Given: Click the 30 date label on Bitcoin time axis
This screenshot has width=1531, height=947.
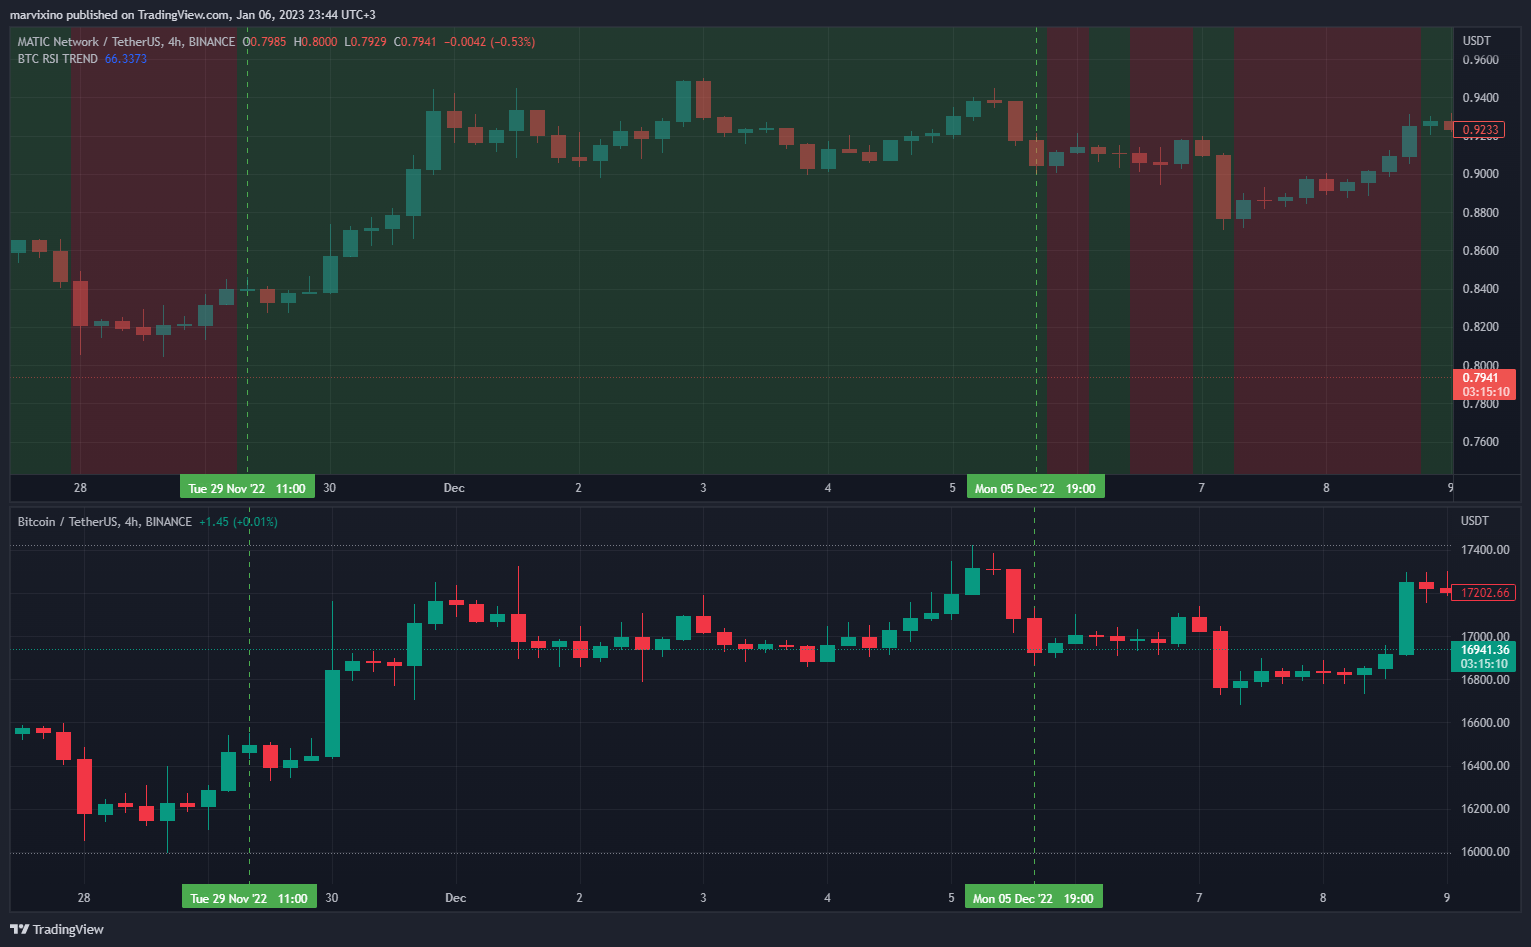Looking at the screenshot, I should pyautogui.click(x=332, y=898).
